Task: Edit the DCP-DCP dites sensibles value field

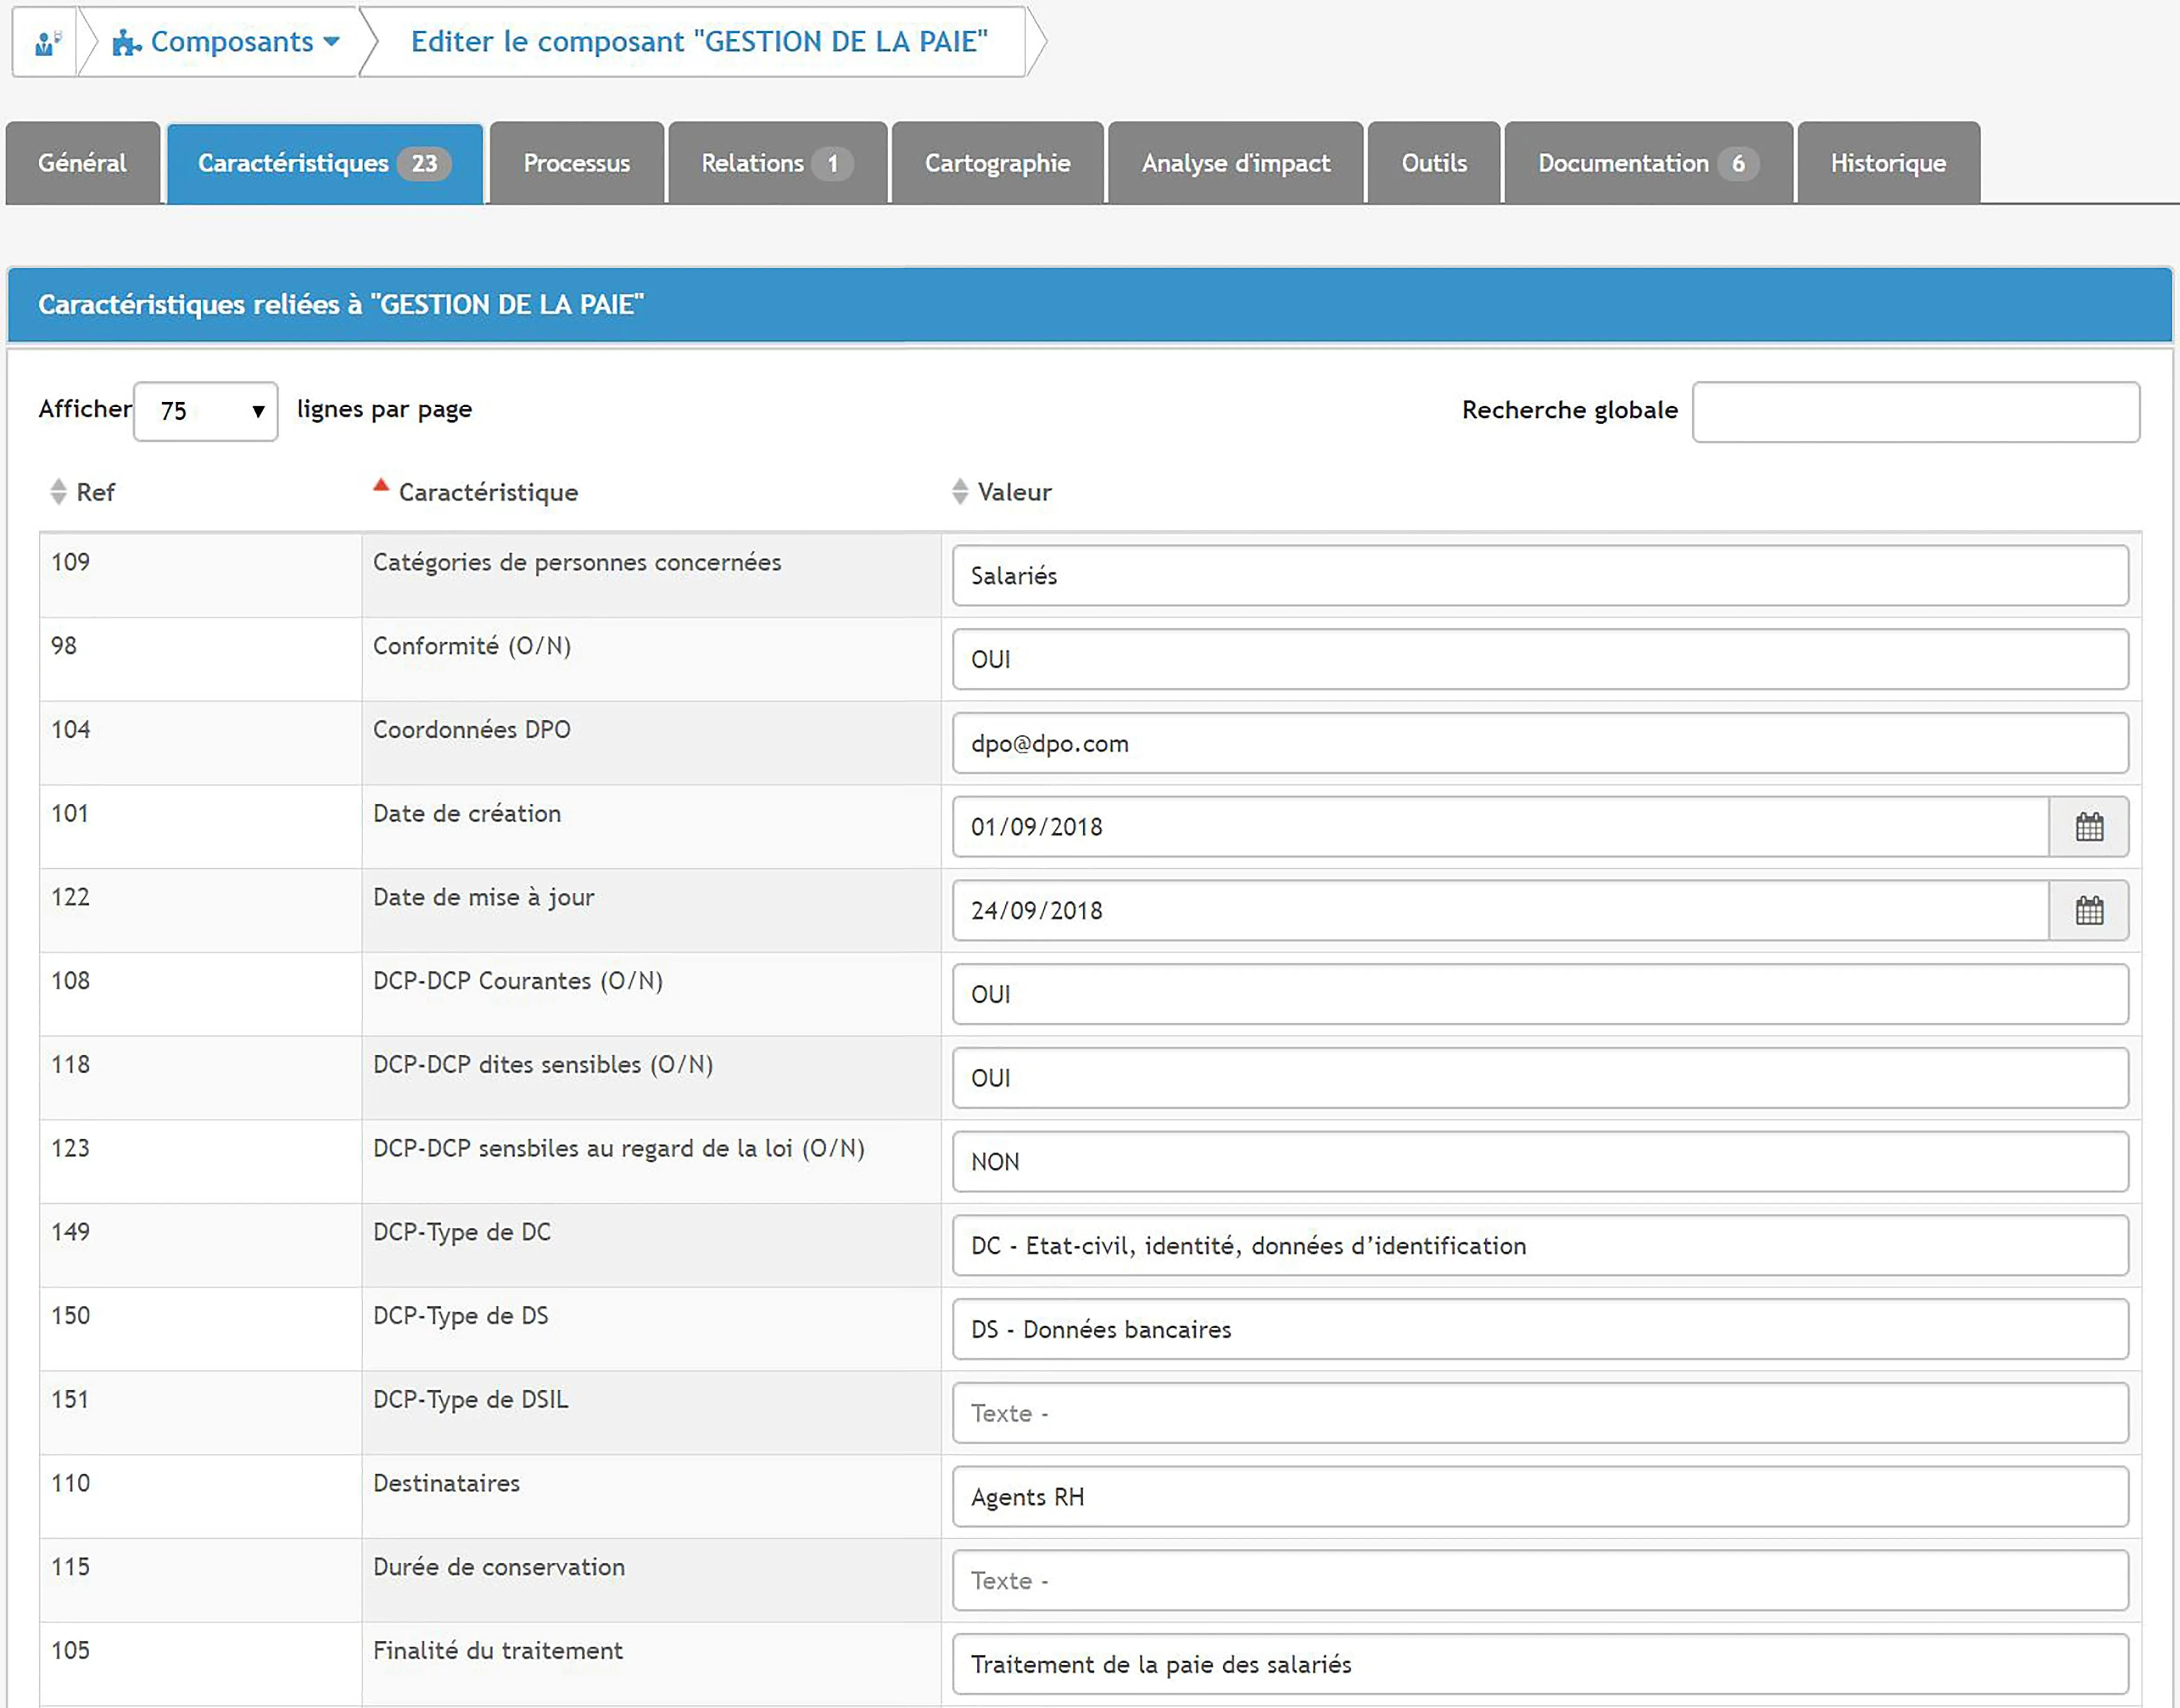Action: point(1540,1078)
